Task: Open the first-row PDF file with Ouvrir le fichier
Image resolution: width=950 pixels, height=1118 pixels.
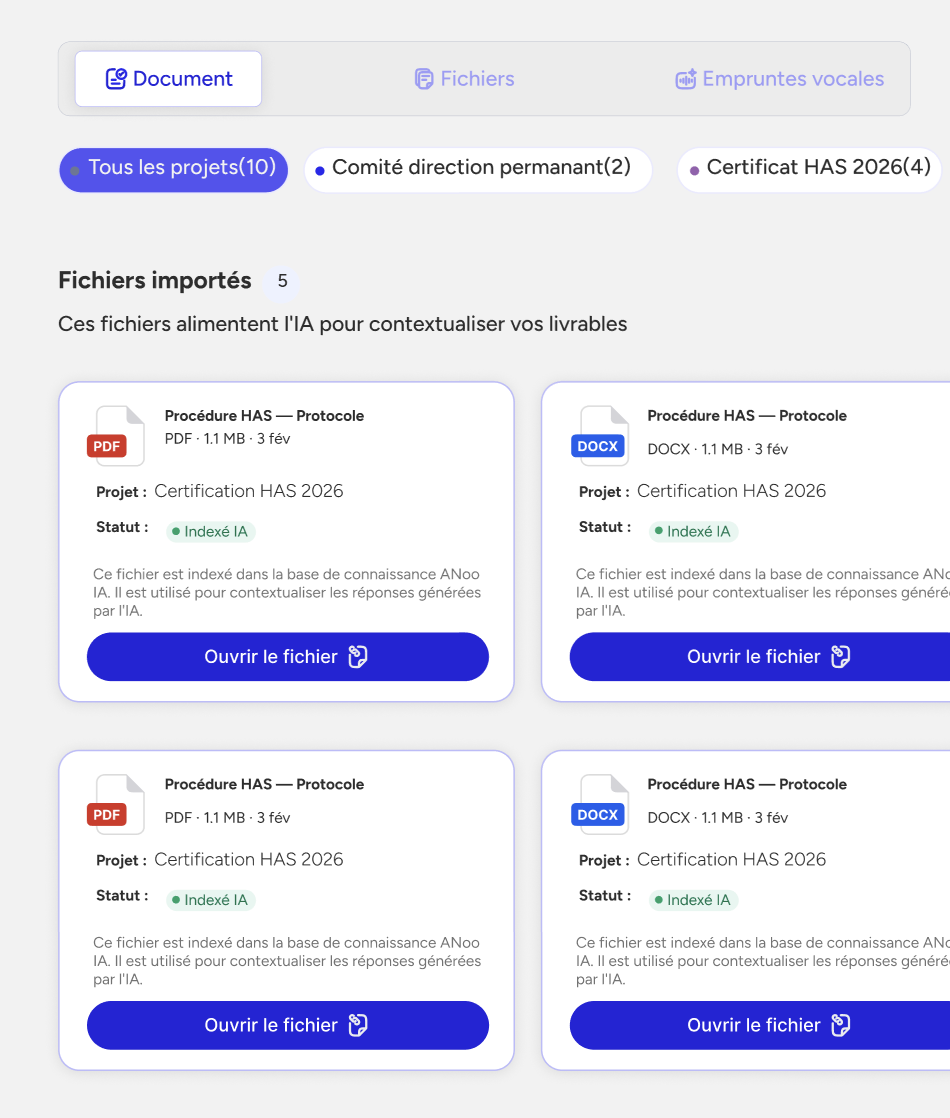Action: point(287,657)
